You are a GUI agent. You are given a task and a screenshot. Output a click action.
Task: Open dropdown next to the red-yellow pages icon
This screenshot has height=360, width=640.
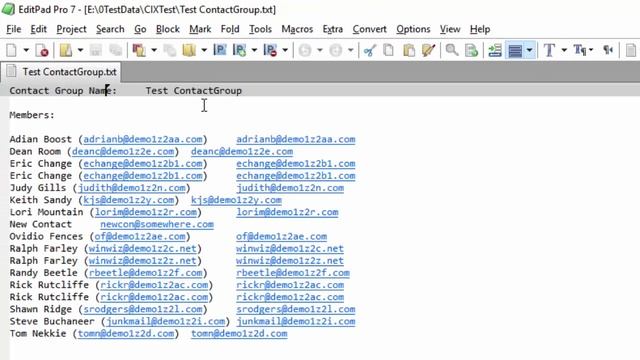(154, 51)
